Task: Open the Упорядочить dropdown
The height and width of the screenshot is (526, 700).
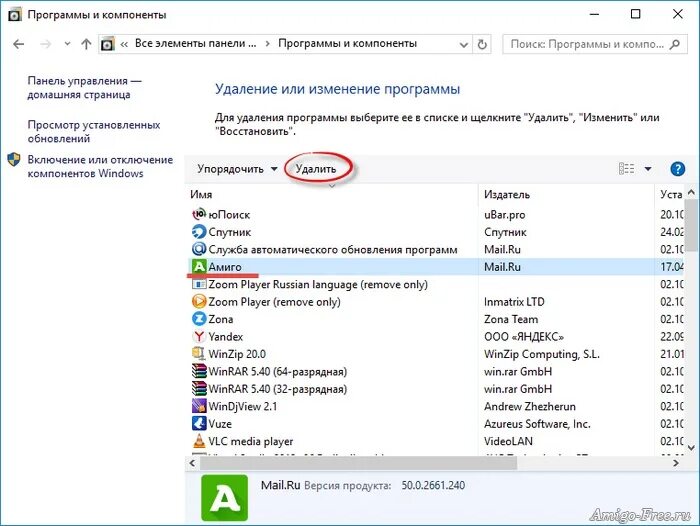Action: pos(237,169)
